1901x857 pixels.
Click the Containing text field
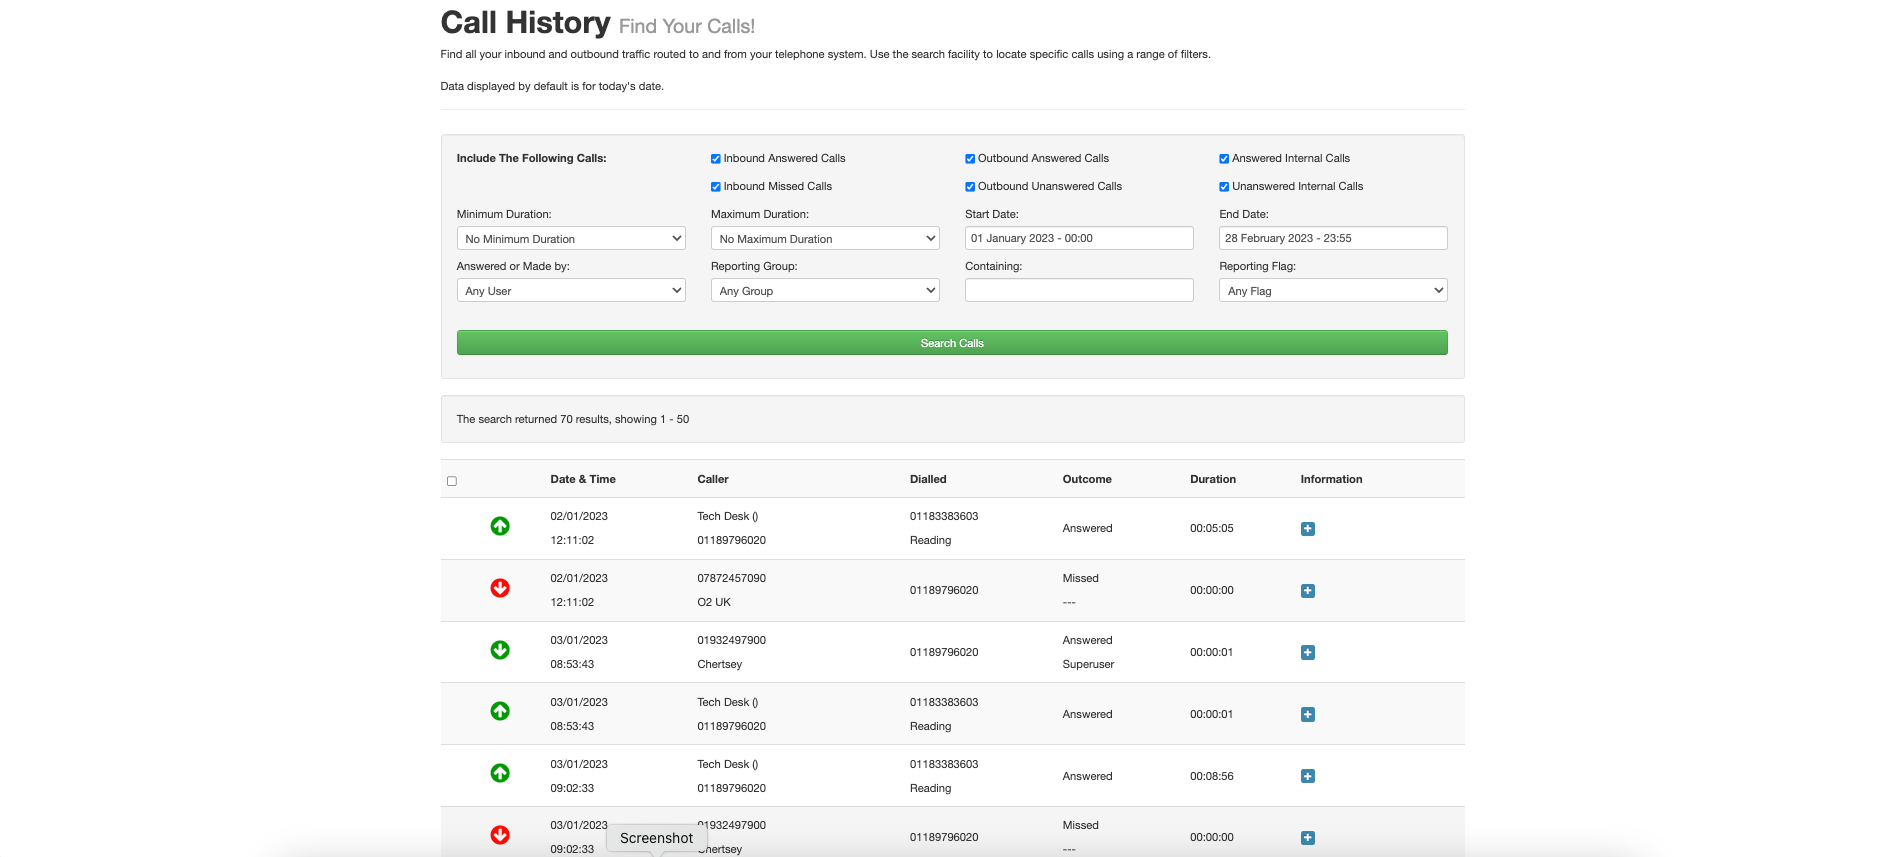(x=1079, y=290)
